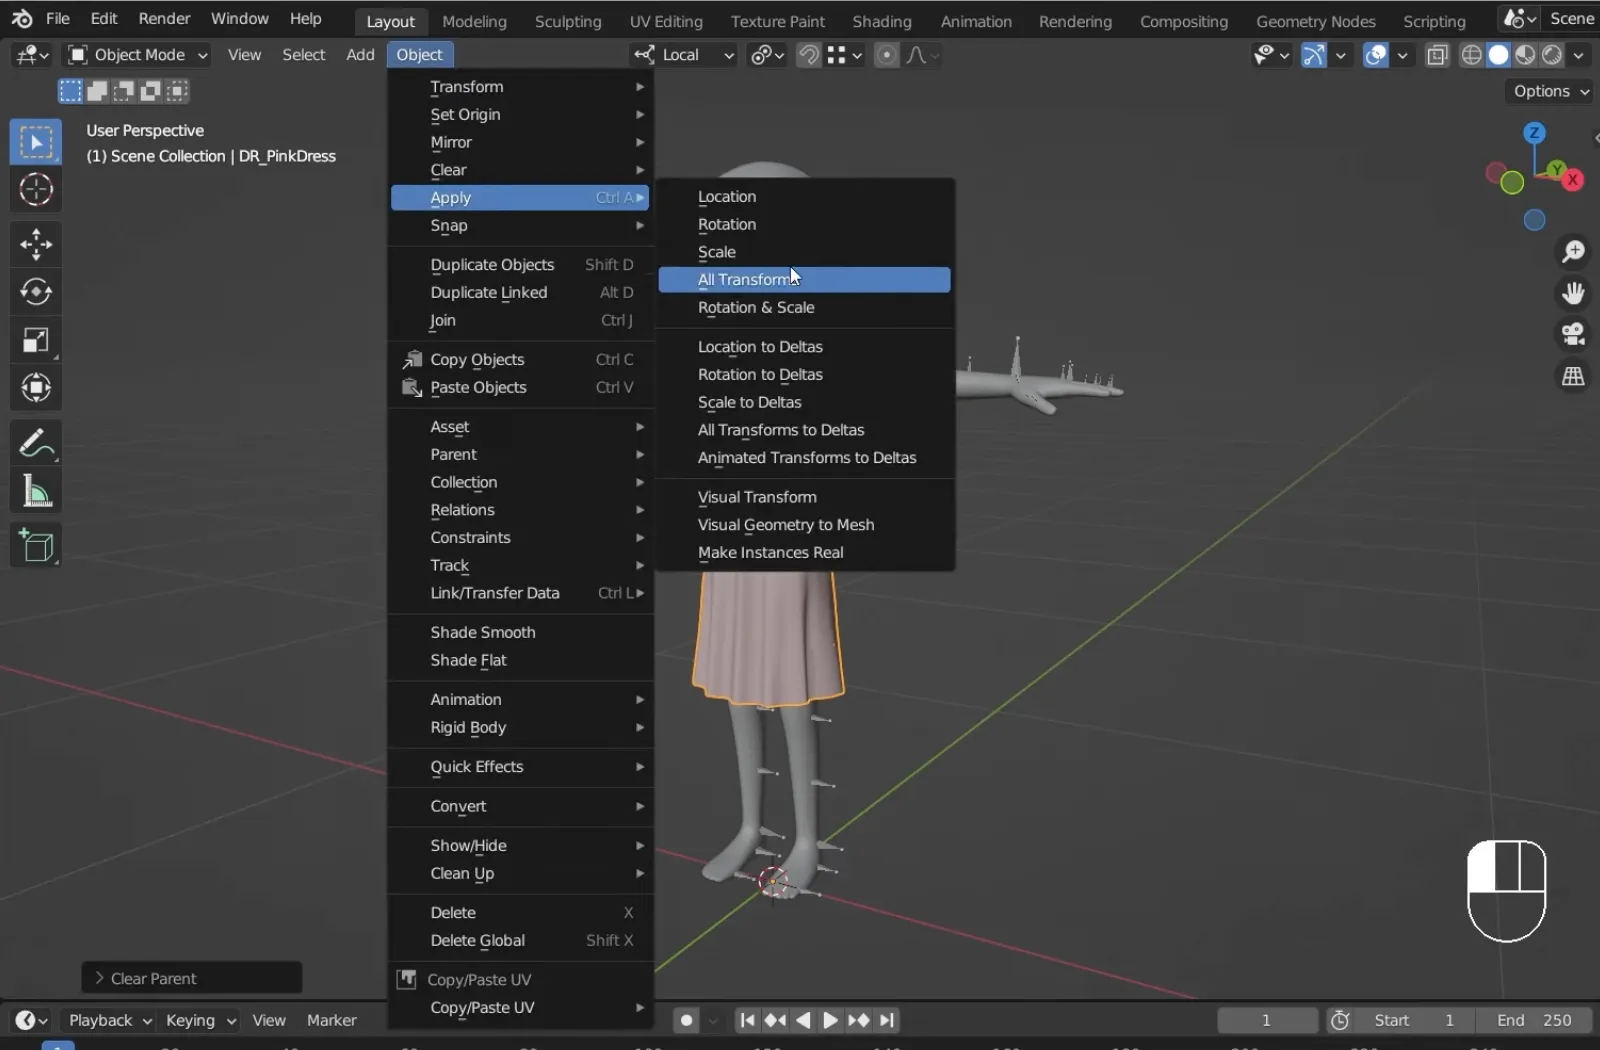Click the current frame field

pyautogui.click(x=1267, y=1020)
